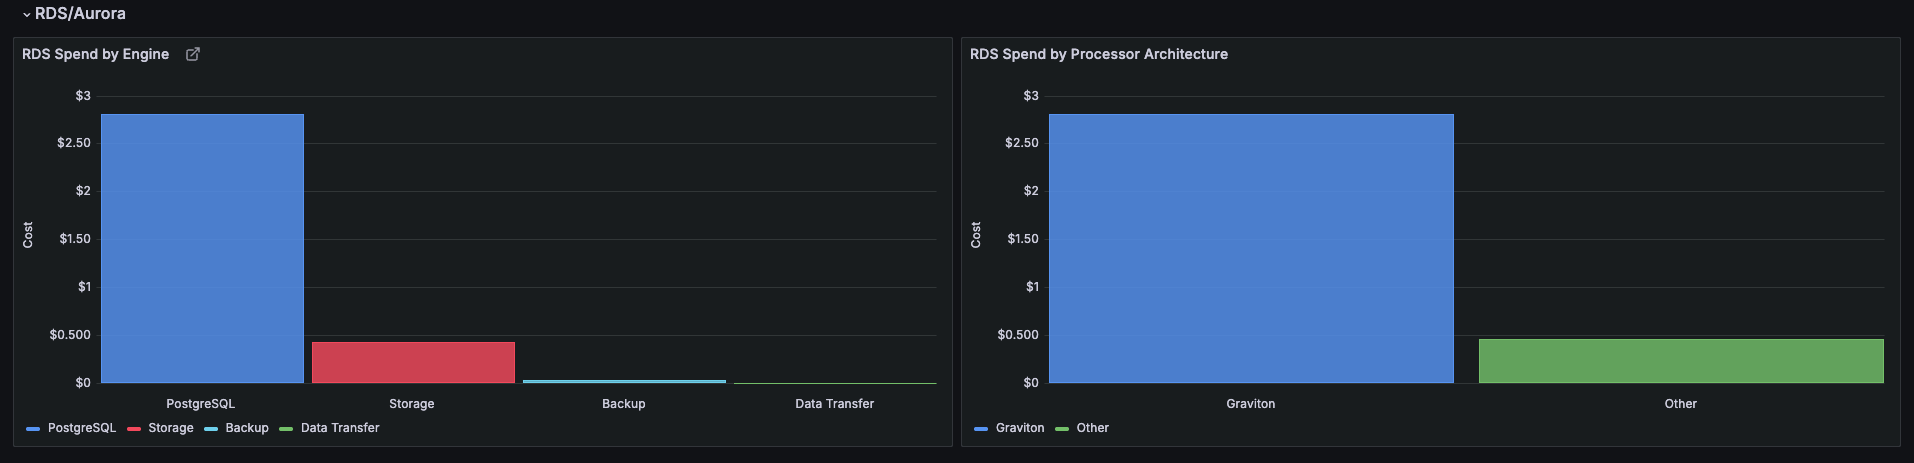Click the red Storage legend color swatch

(x=134, y=429)
